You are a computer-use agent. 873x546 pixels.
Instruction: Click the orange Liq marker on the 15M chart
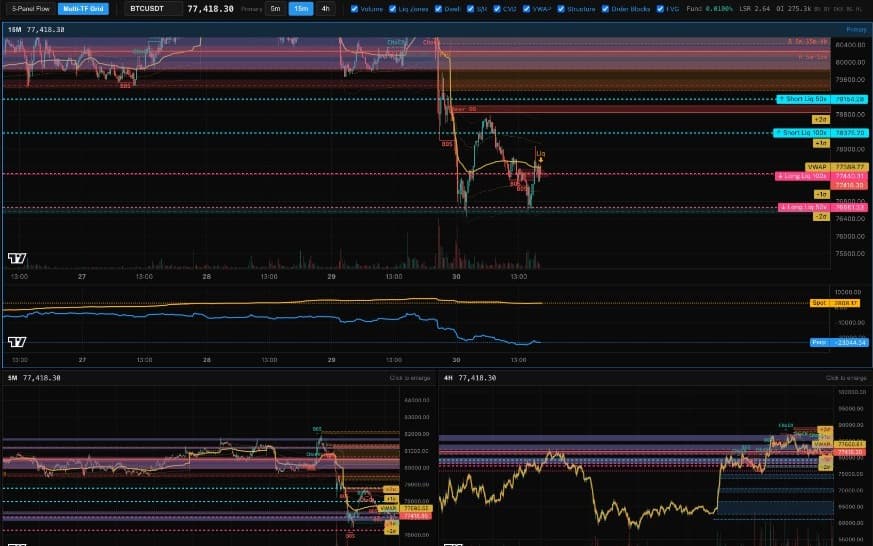[x=540, y=156]
